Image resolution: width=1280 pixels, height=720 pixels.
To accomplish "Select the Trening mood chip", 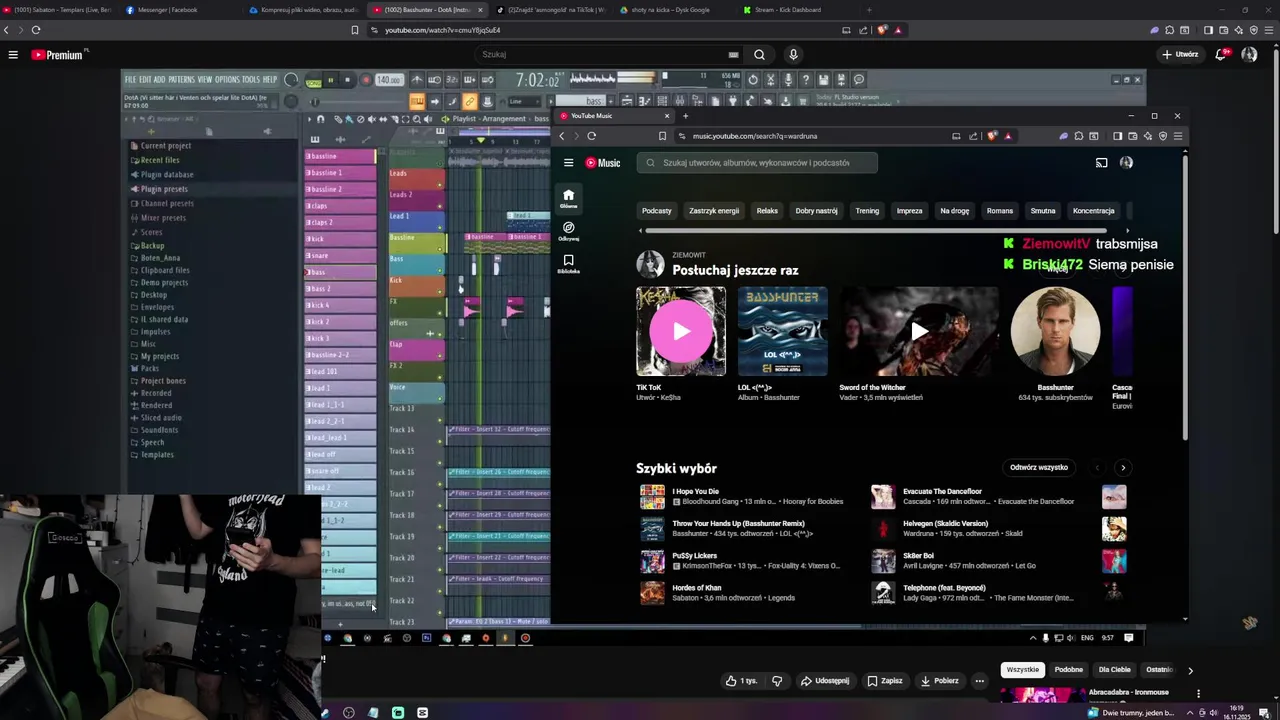I will (867, 211).
